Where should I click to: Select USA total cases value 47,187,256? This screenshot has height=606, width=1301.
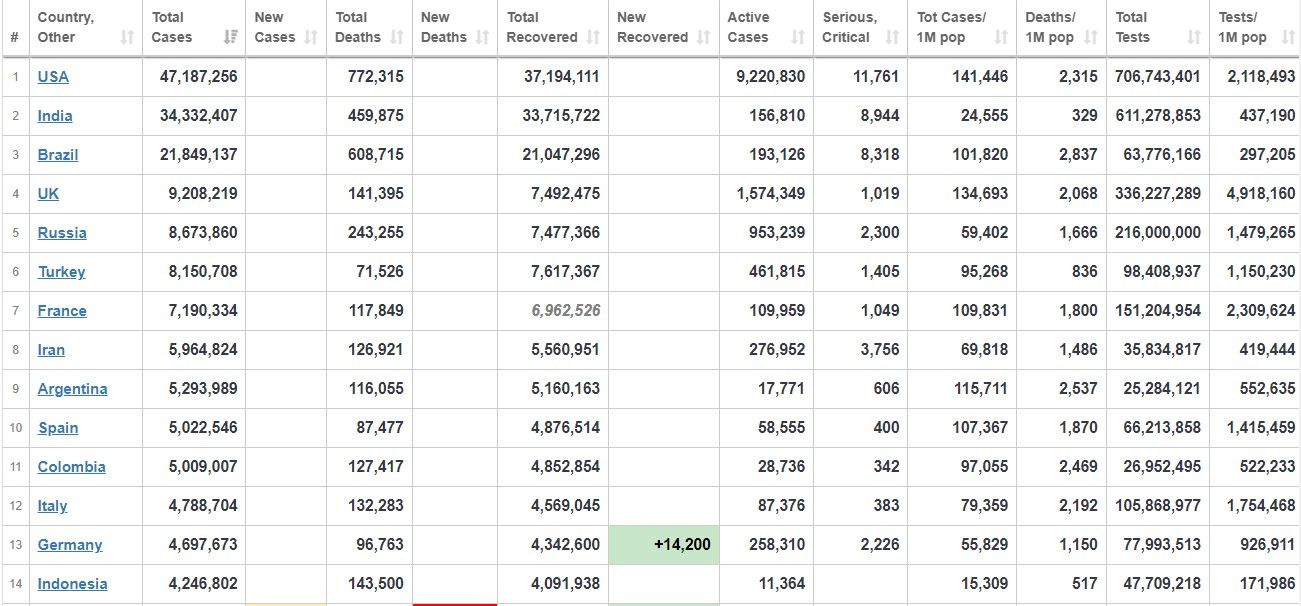pos(199,77)
